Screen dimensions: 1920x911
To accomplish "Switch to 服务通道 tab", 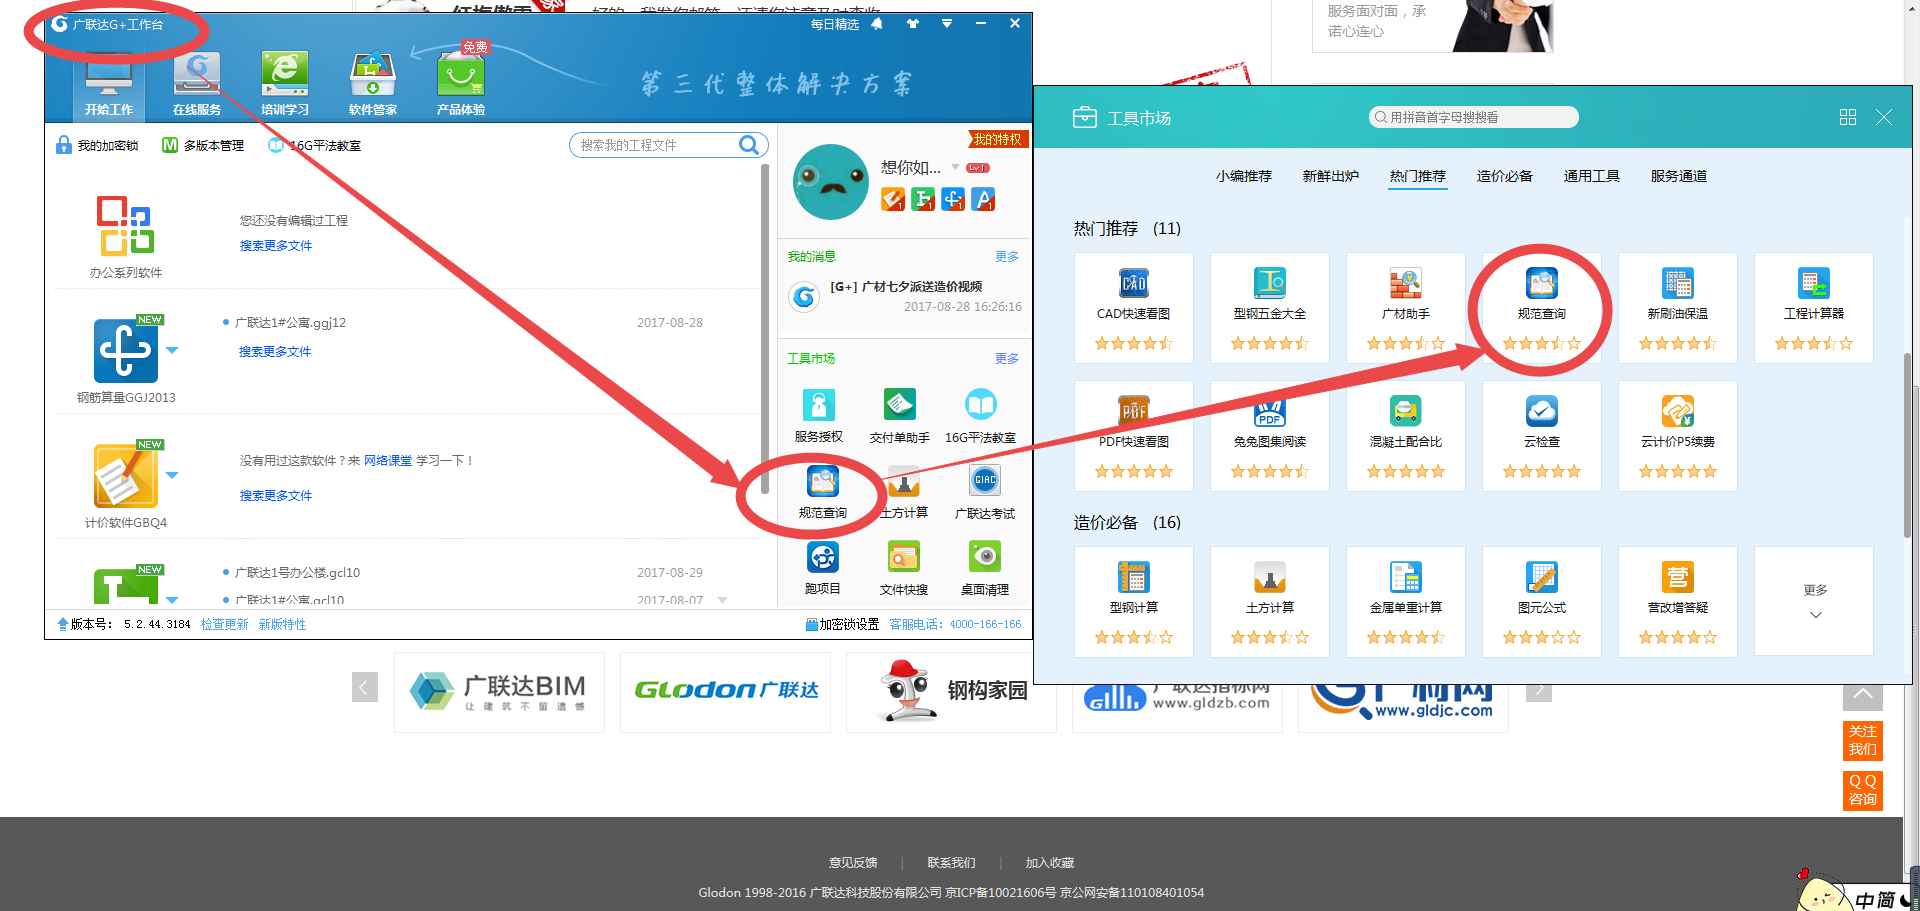I will 1679,176.
